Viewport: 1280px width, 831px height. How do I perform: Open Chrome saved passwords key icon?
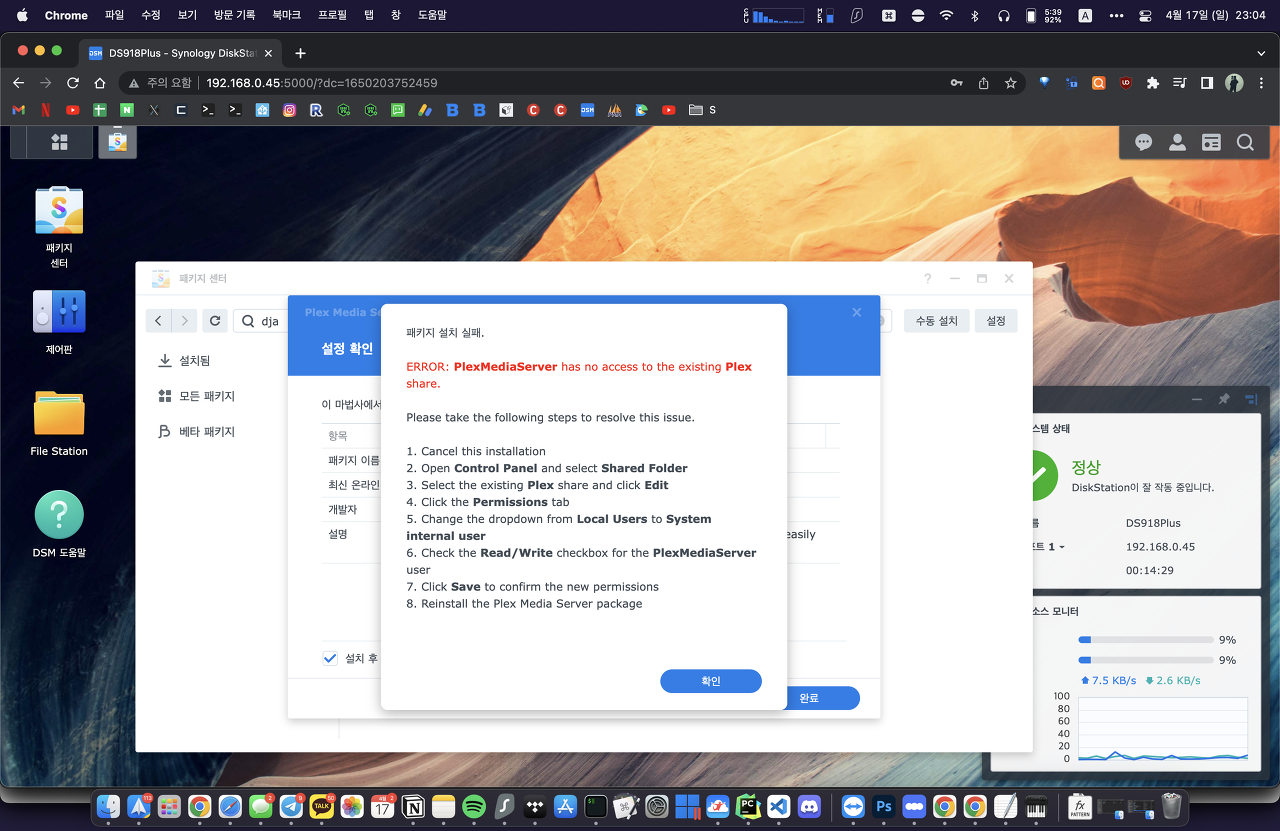pos(957,83)
